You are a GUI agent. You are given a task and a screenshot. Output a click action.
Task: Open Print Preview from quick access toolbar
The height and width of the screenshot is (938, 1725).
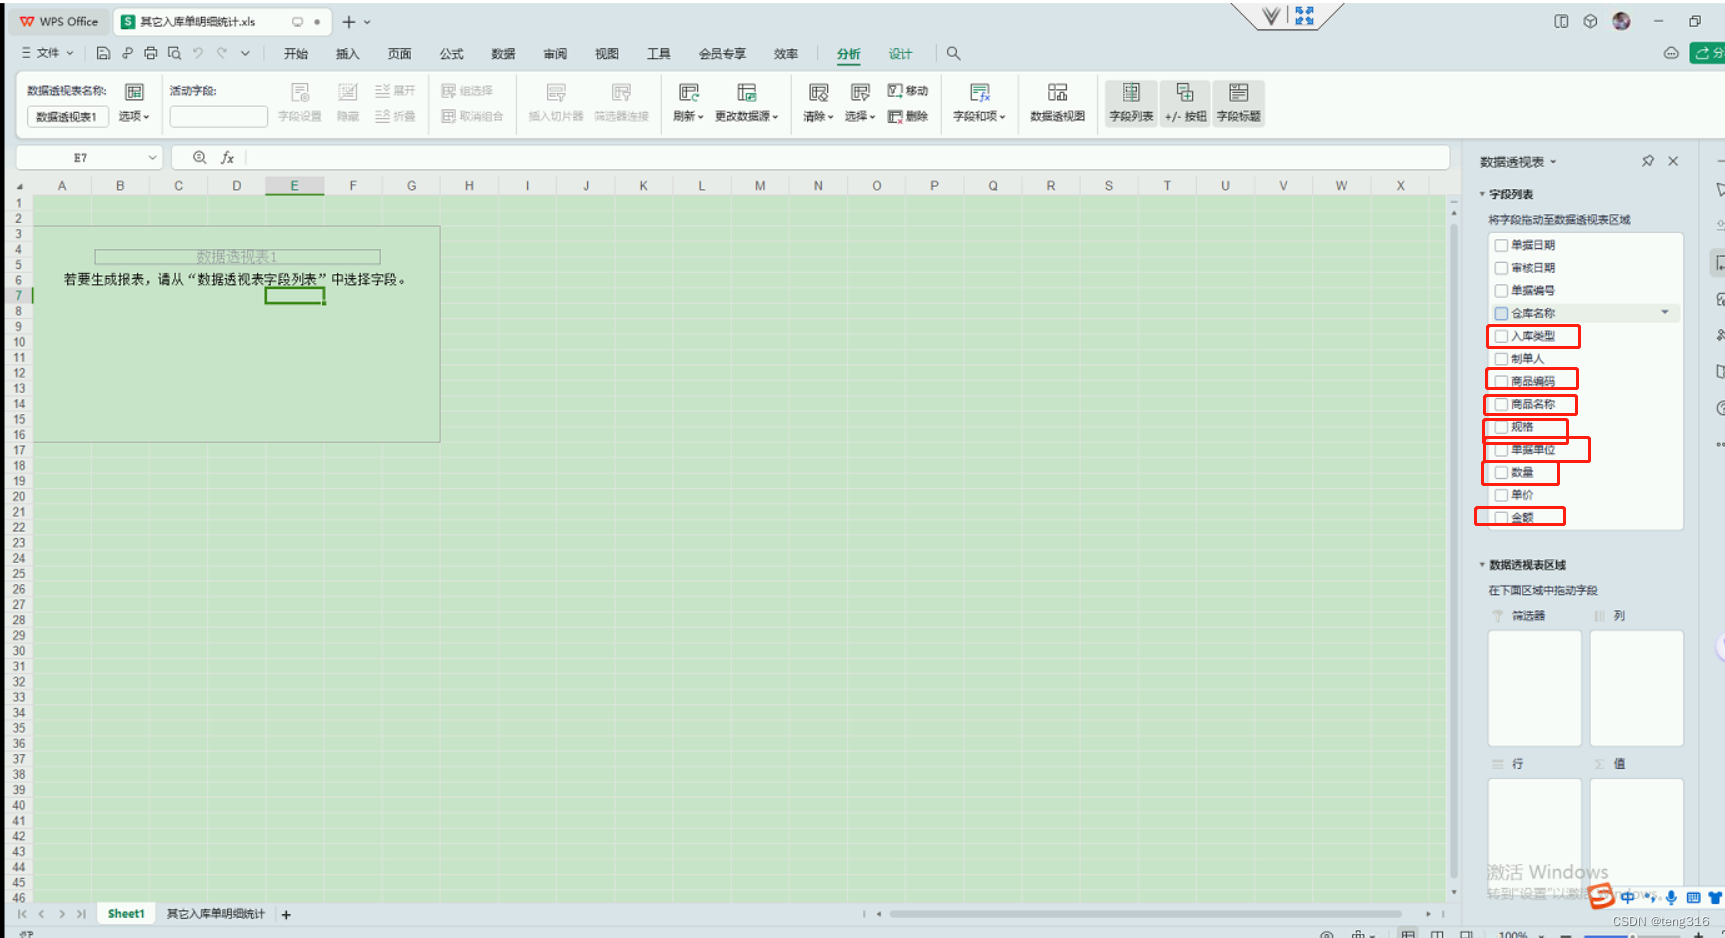click(x=175, y=53)
